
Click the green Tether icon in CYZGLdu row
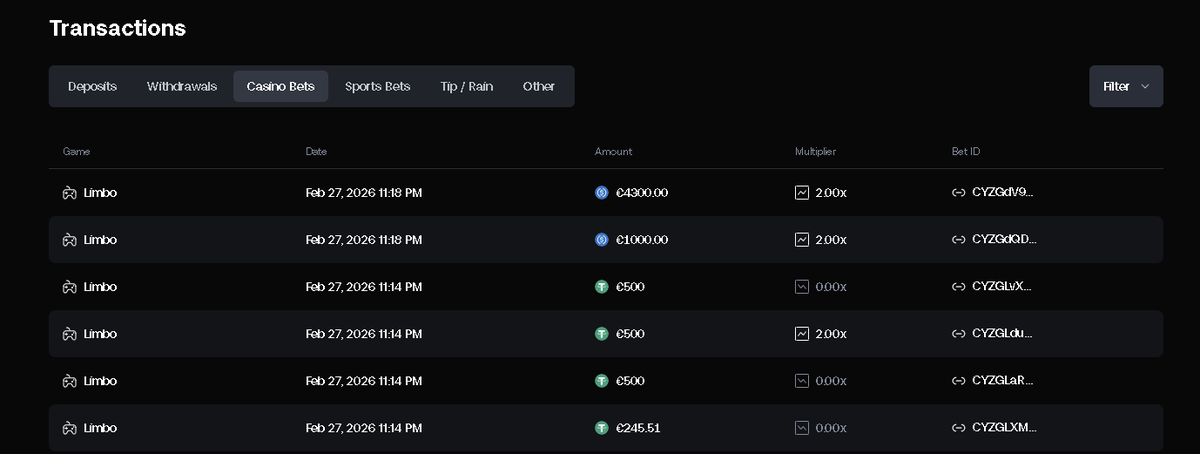[x=602, y=334]
